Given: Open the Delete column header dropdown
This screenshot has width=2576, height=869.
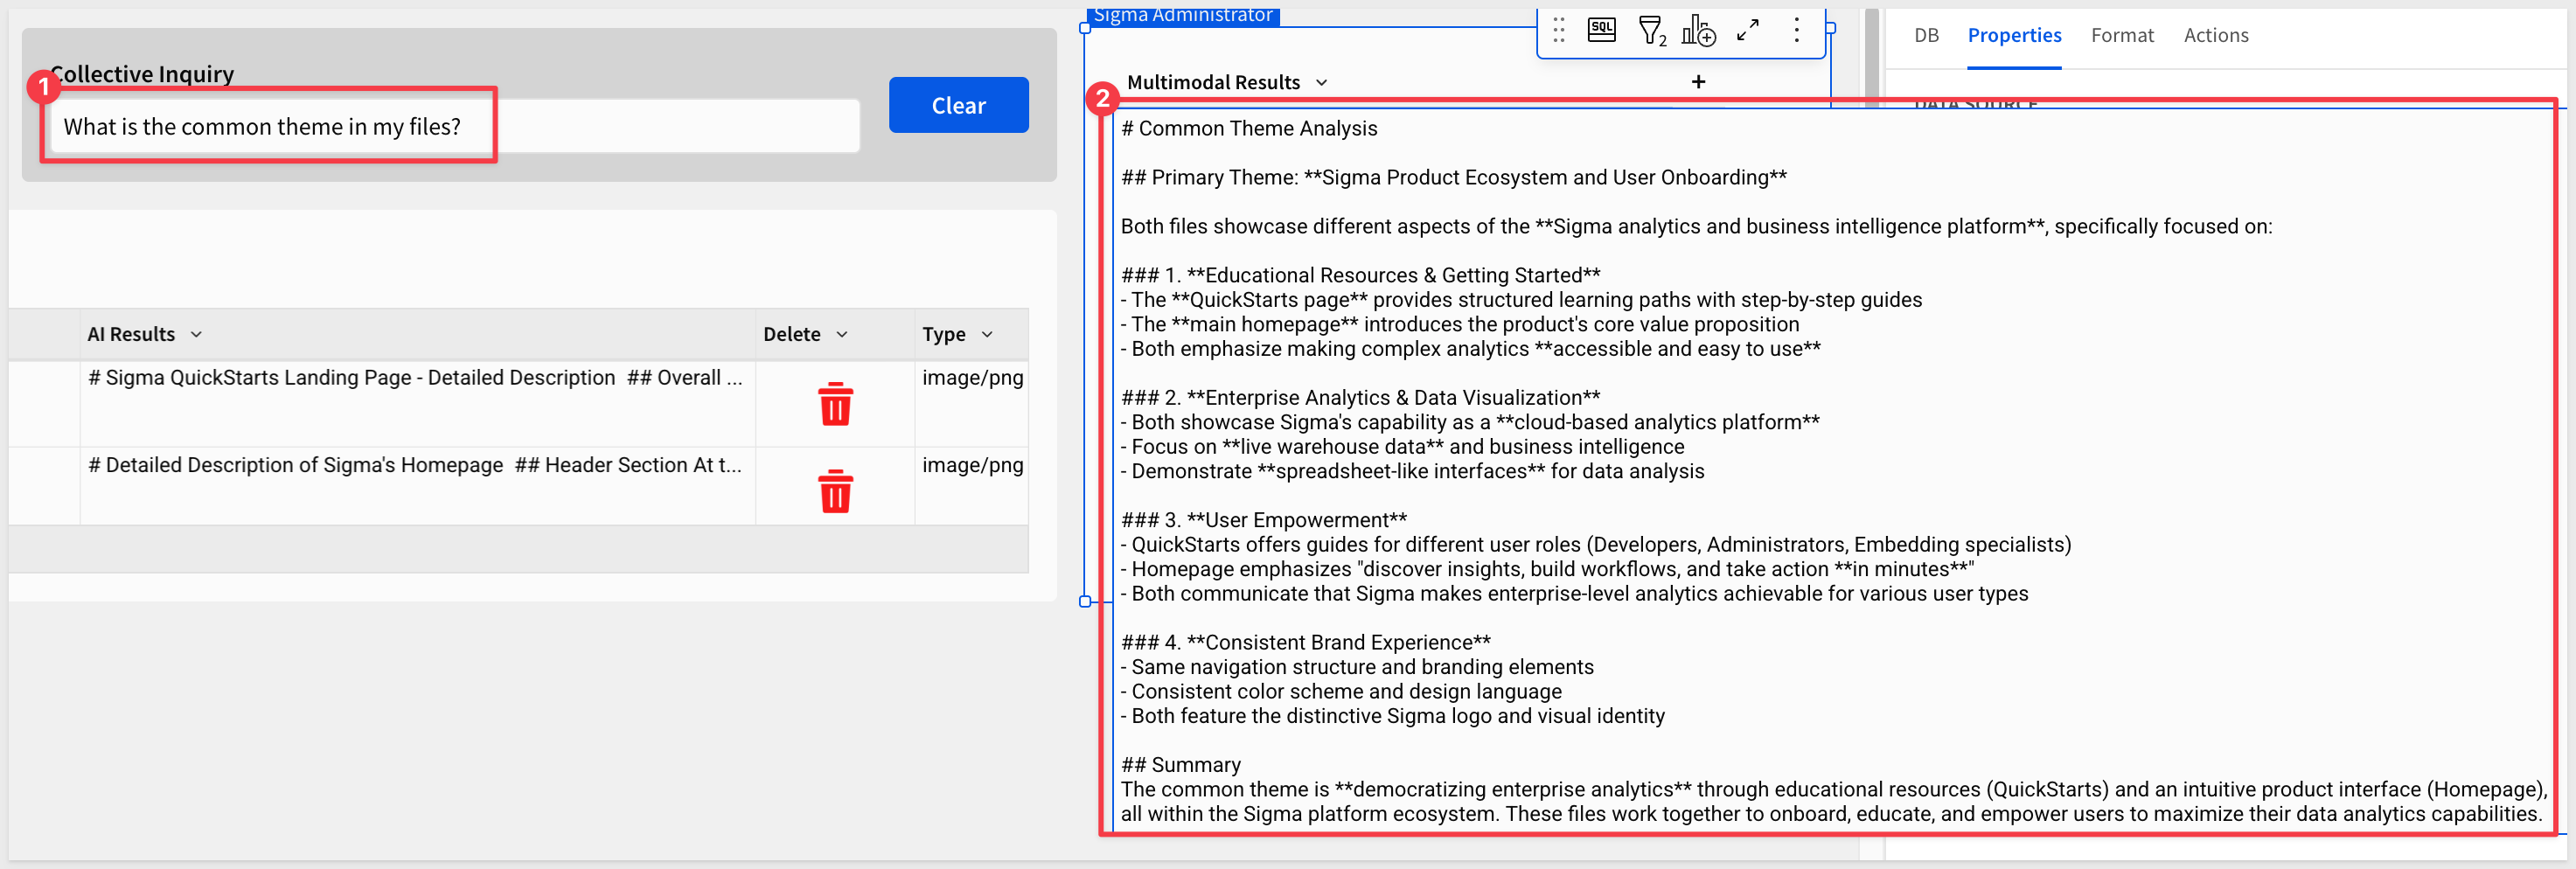Looking at the screenshot, I should click(x=842, y=334).
